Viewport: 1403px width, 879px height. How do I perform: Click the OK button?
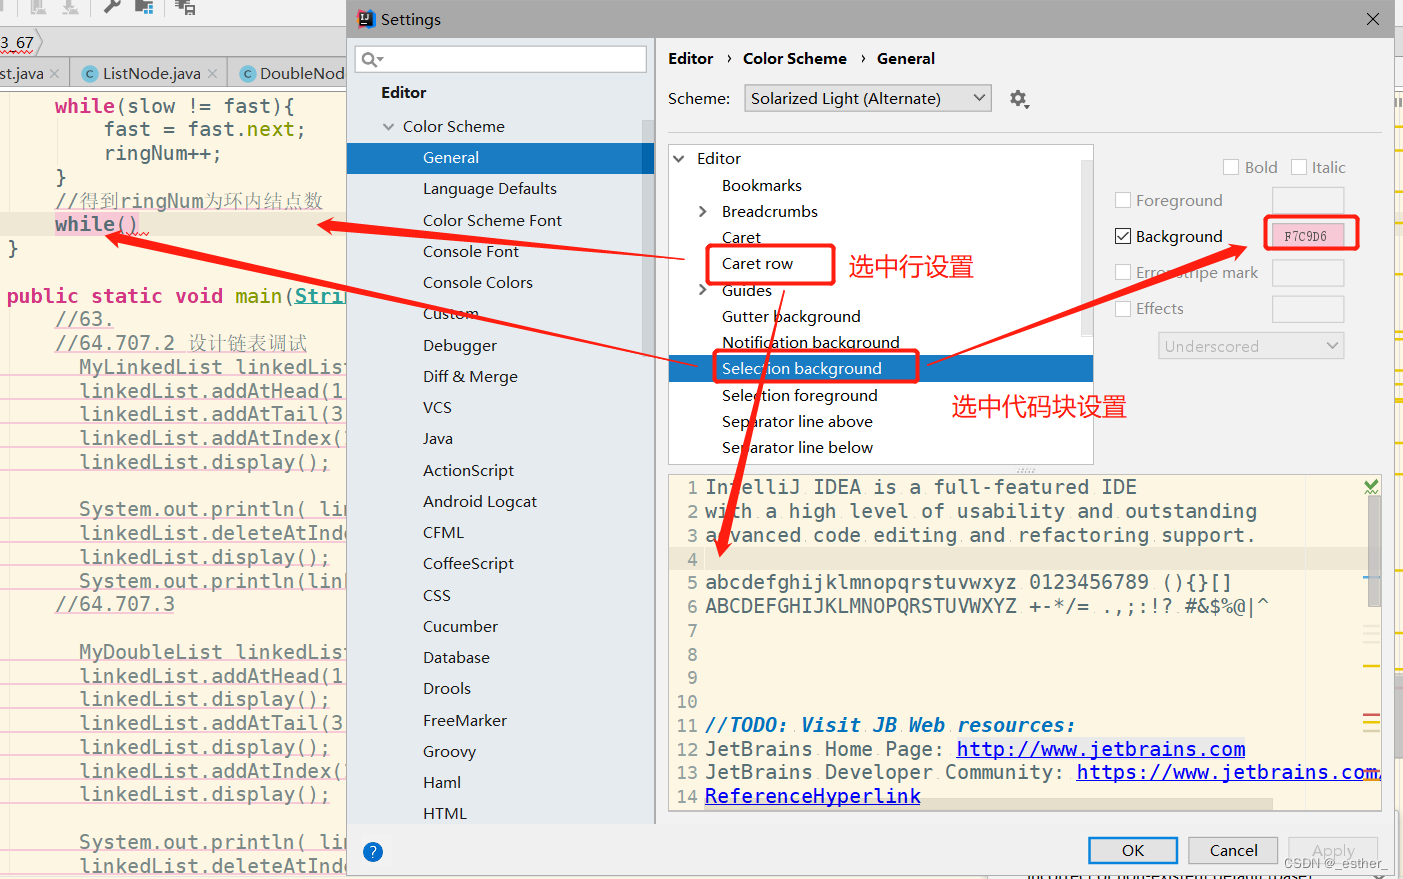tap(1132, 851)
